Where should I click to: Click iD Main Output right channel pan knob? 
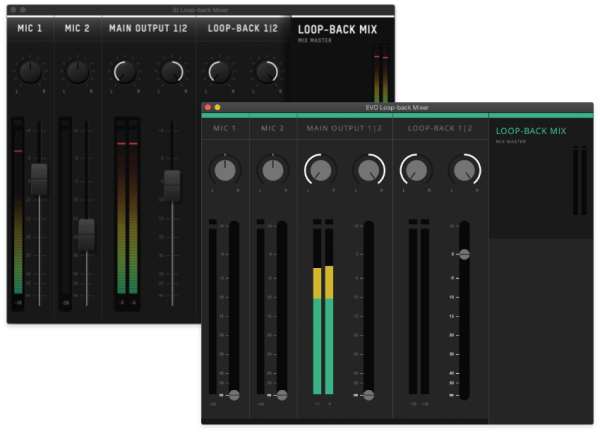[172, 72]
